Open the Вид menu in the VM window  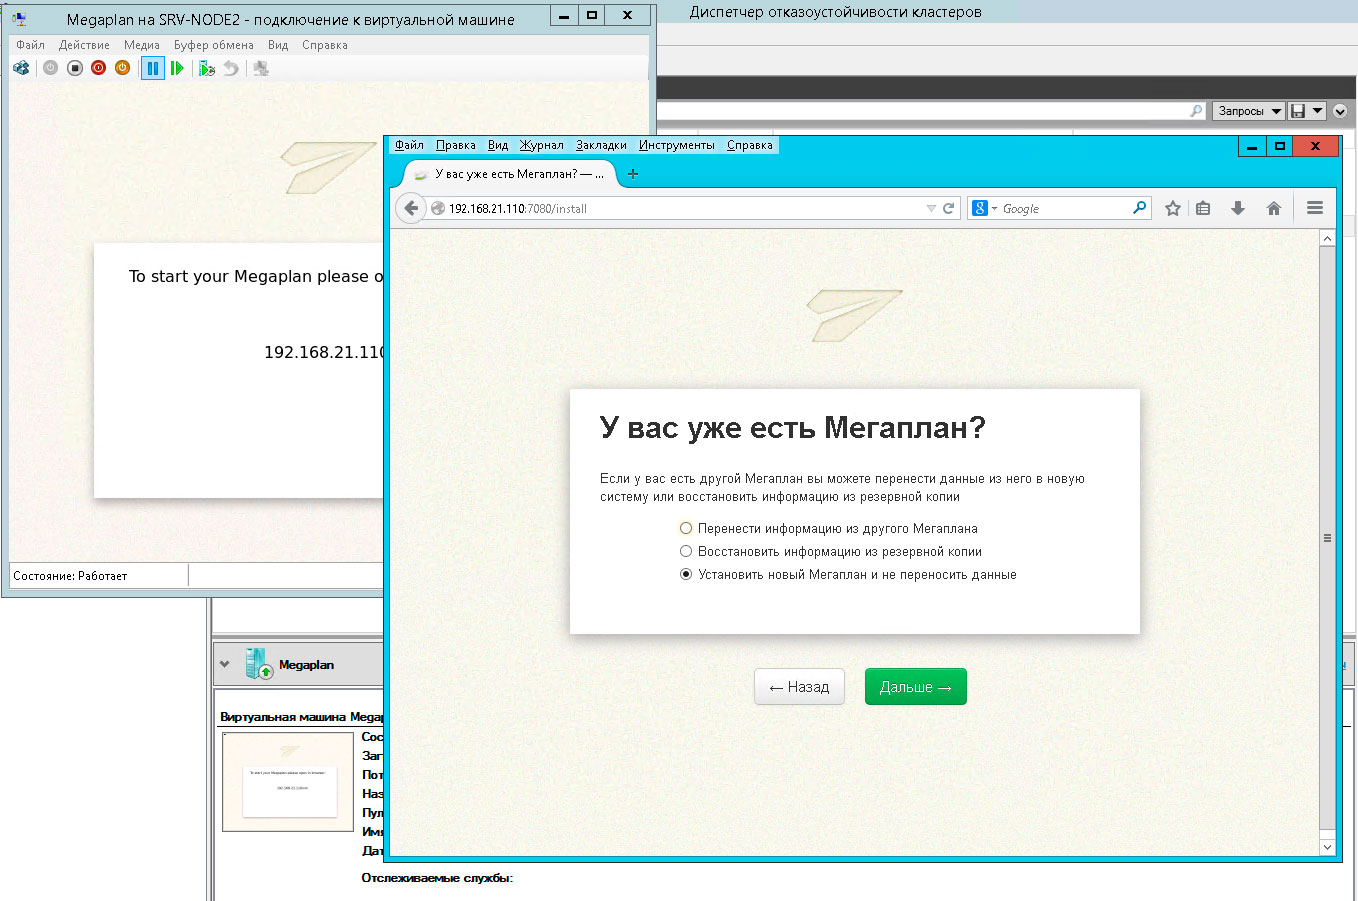point(278,45)
